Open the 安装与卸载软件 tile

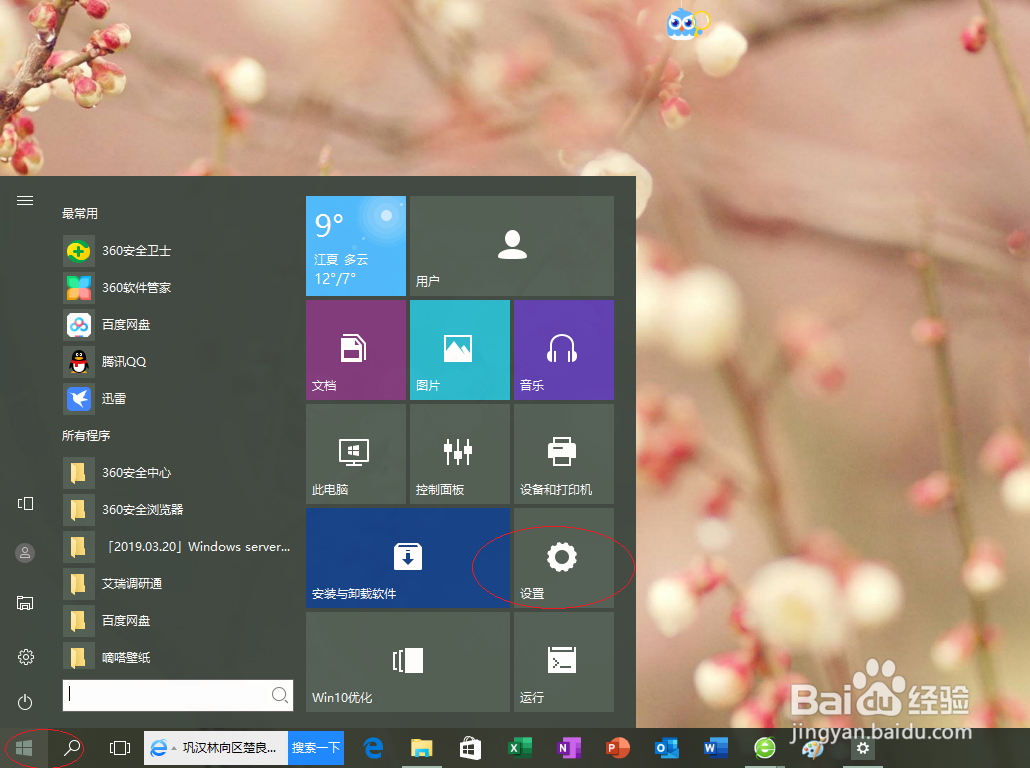pyautogui.click(x=408, y=558)
